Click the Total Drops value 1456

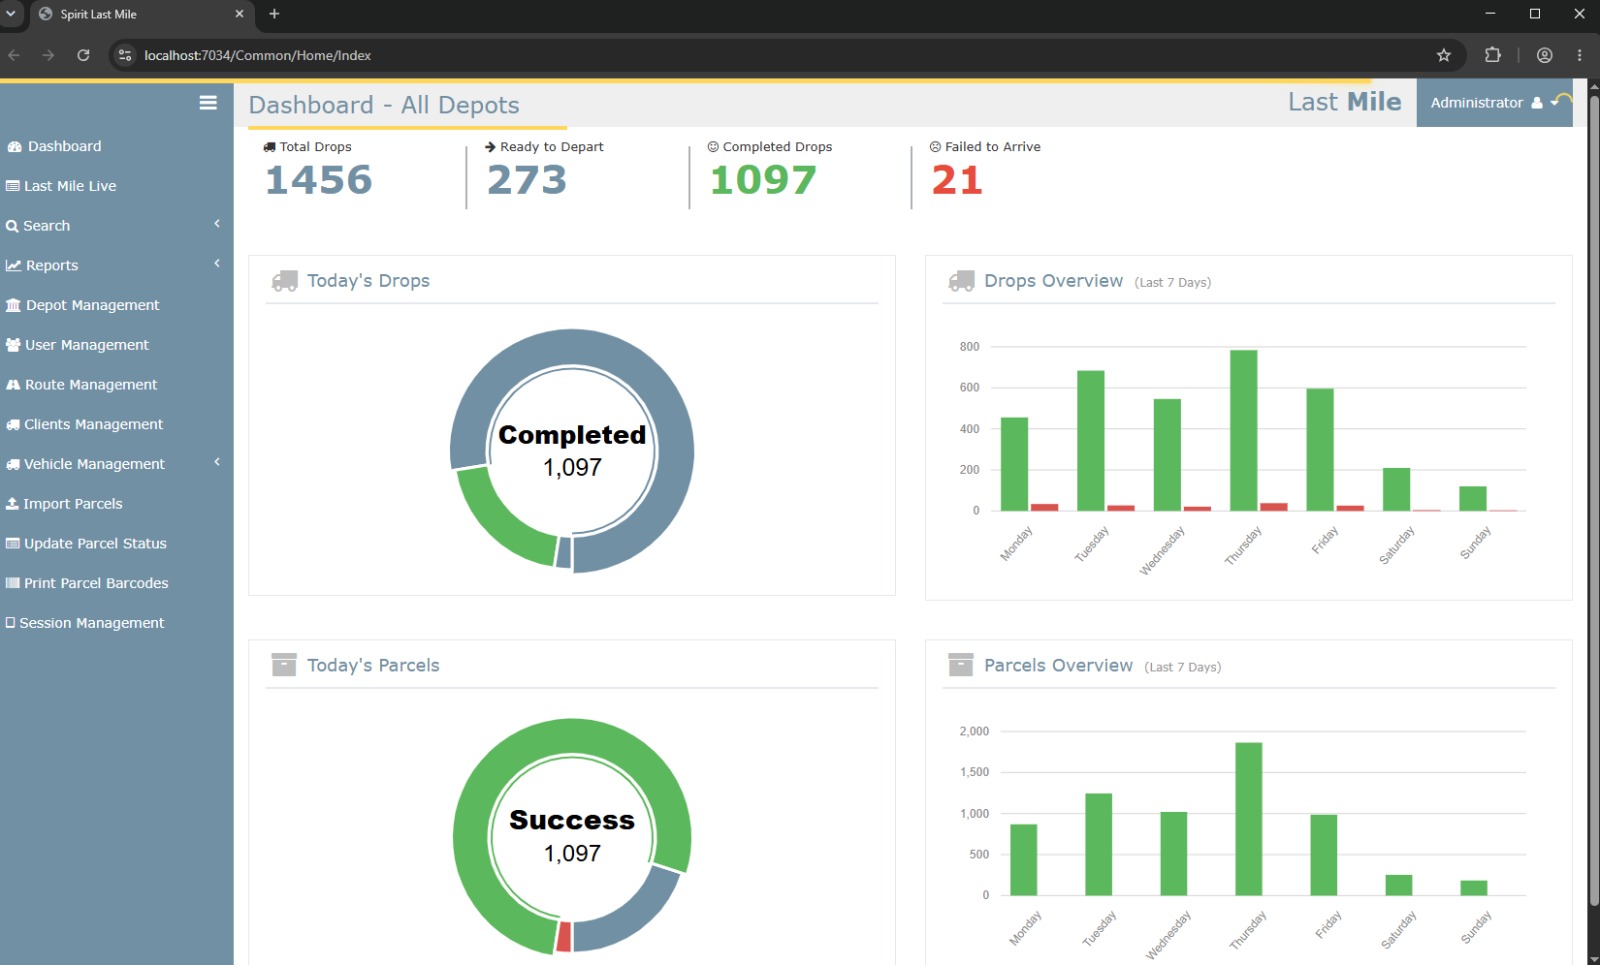pos(318,181)
